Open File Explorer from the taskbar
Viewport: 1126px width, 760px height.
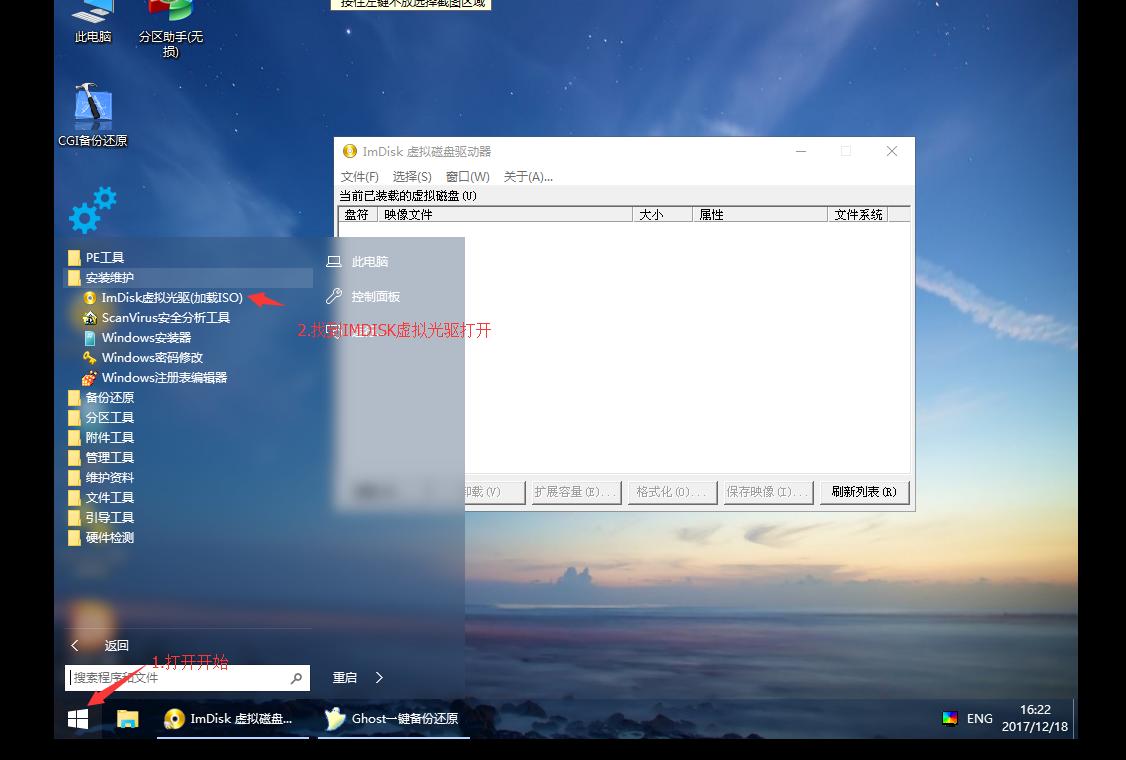click(128, 719)
